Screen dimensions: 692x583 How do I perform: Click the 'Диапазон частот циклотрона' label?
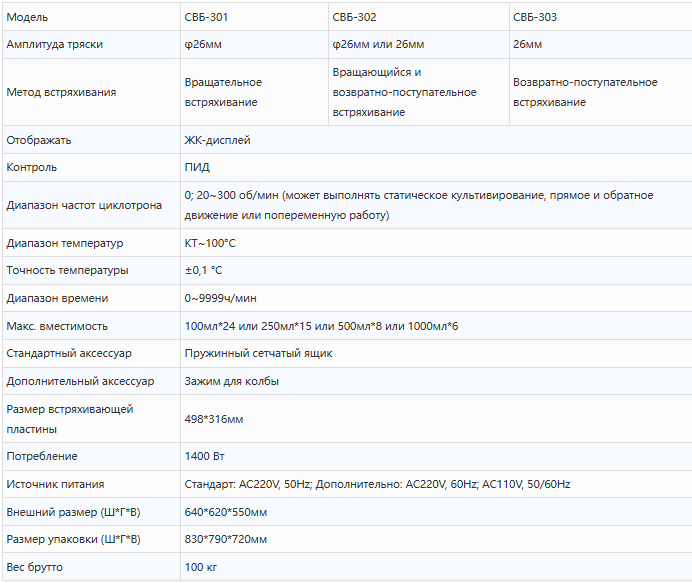84,205
